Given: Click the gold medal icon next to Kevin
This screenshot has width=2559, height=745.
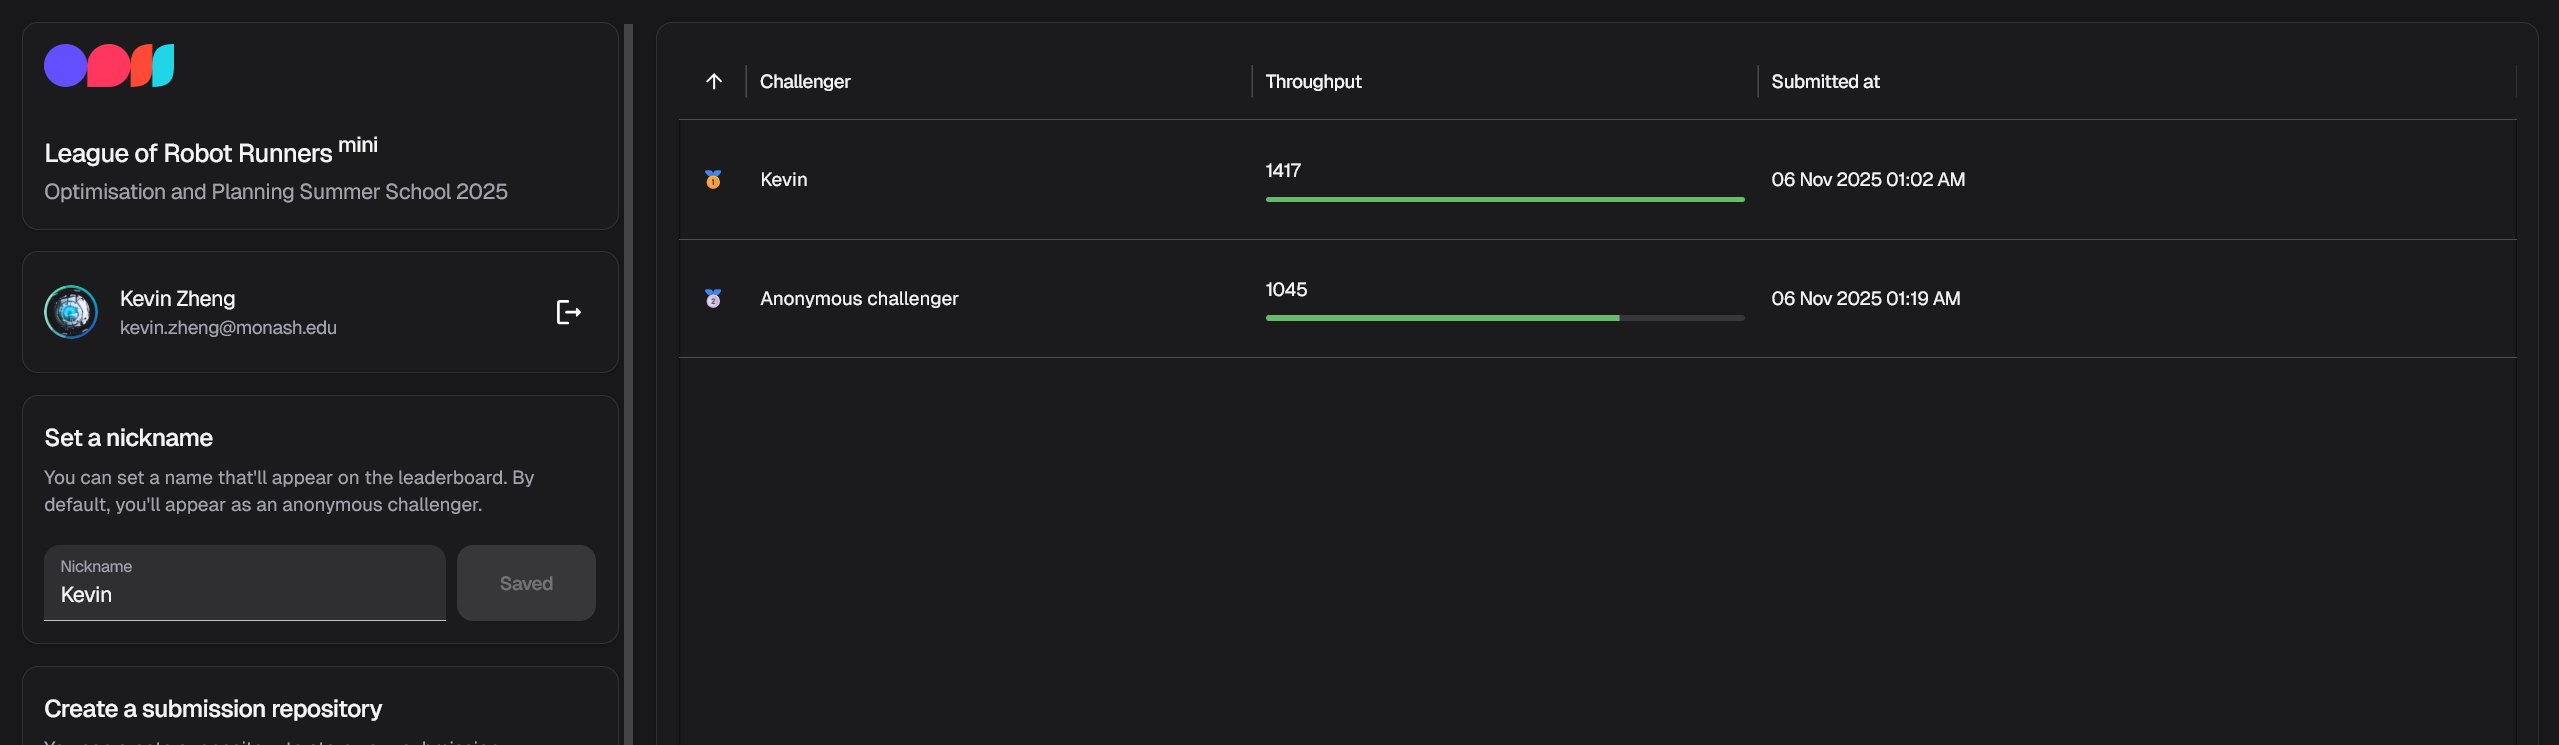Looking at the screenshot, I should coord(713,180).
